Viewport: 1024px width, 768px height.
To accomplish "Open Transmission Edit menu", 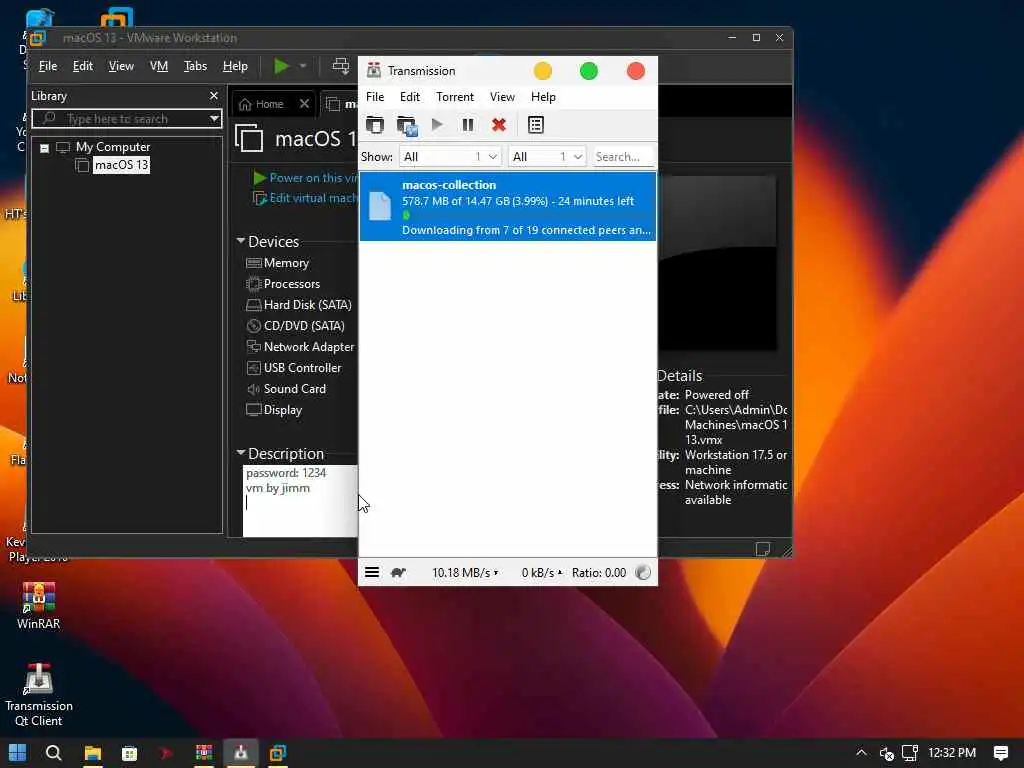I will click(409, 97).
